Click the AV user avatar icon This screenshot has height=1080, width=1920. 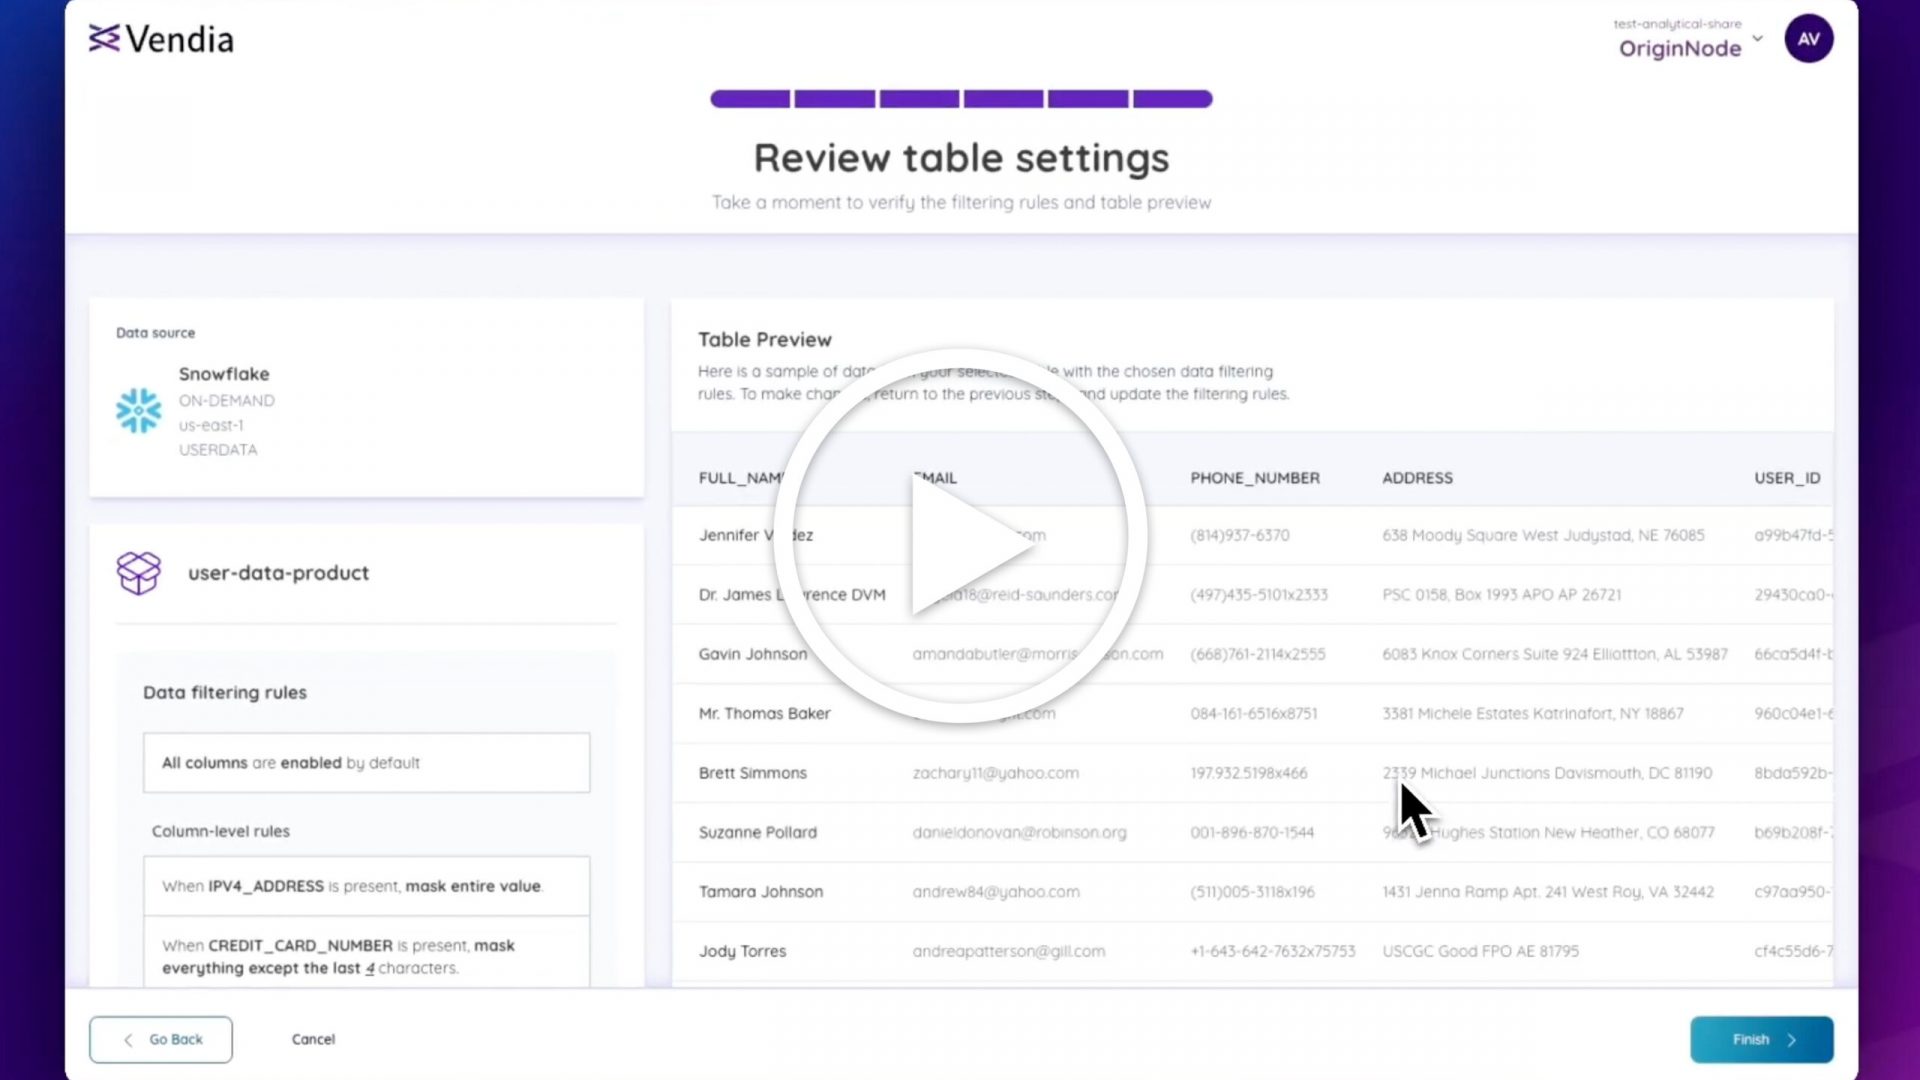1809,38
